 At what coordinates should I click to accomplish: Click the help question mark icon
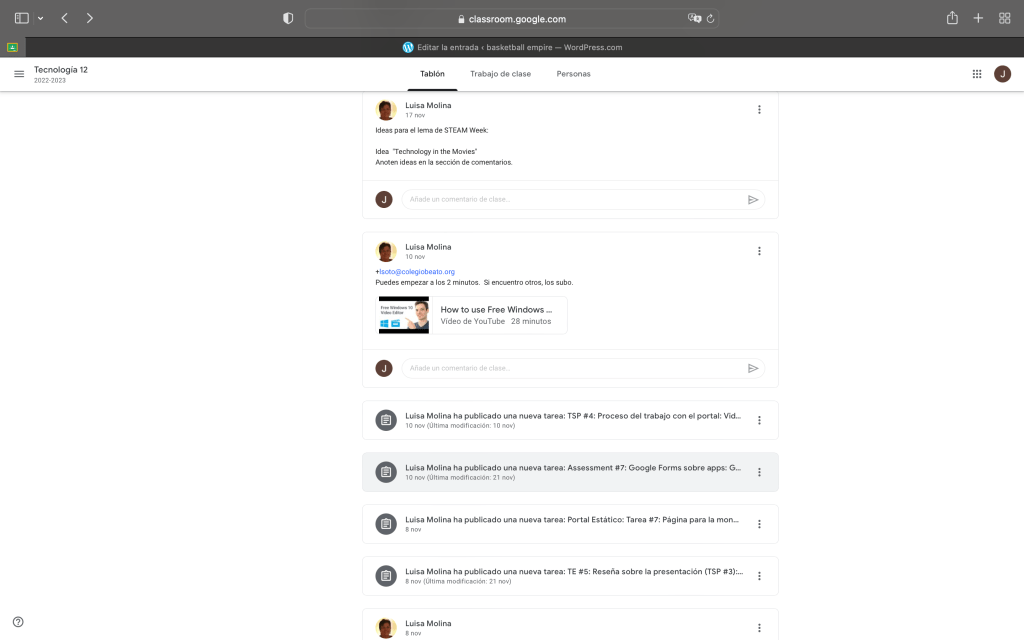click(x=18, y=621)
